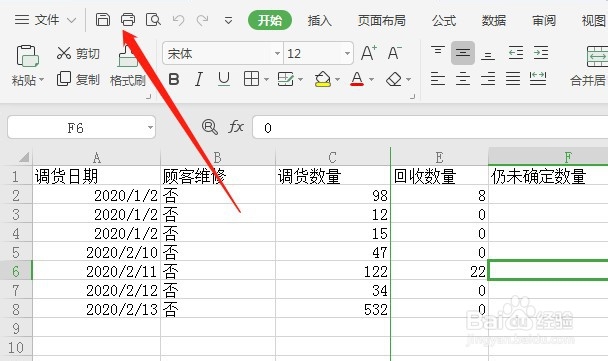
Task: Click the decrease indent icon
Action: coord(515,53)
